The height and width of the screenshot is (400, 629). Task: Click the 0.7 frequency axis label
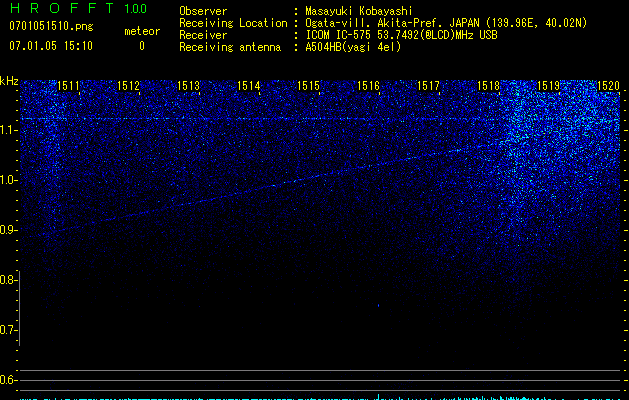coord(8,330)
